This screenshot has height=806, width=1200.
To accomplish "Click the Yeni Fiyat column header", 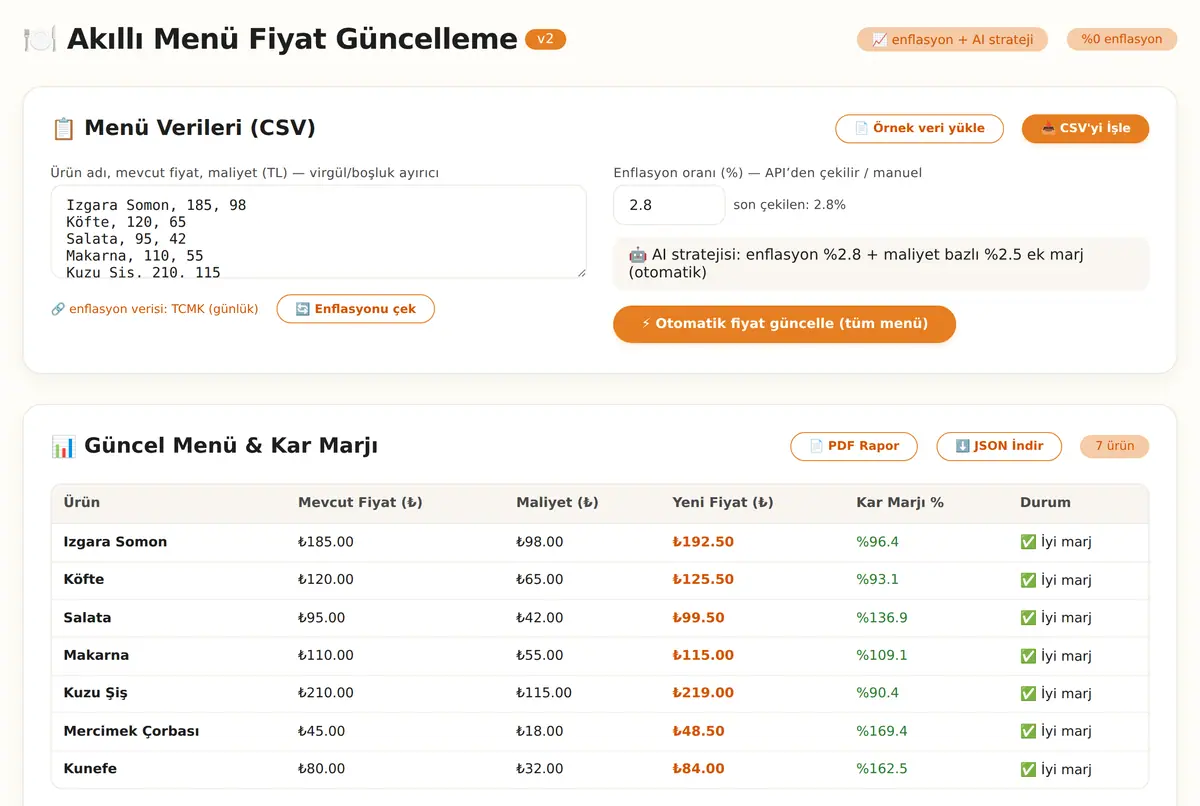I will tap(723, 503).
